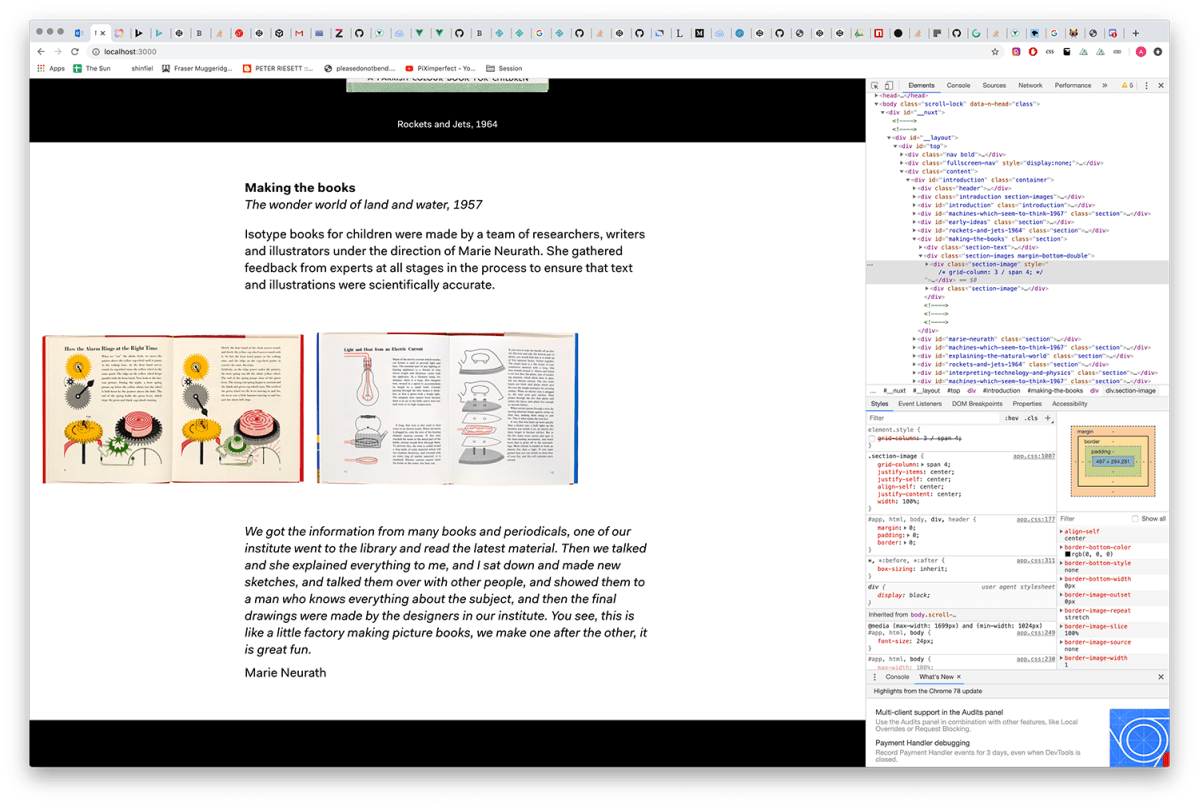This screenshot has width=1199, height=806.
Task: Open DevTools more options menu (three dots)
Action: [1146, 86]
